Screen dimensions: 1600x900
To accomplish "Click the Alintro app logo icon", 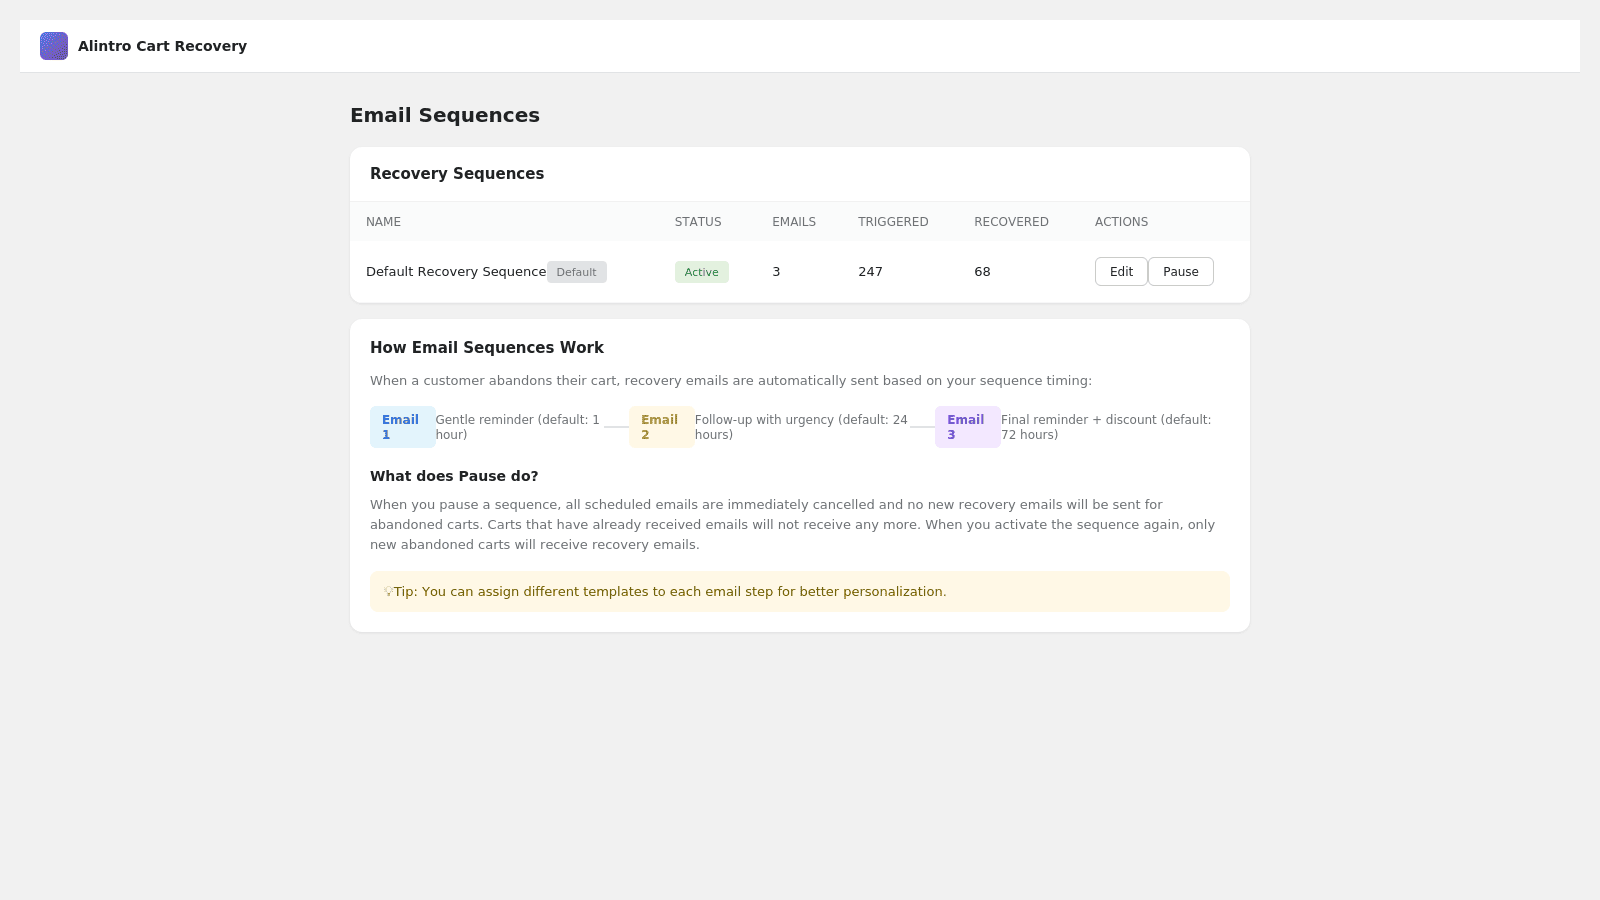I will pos(53,45).
